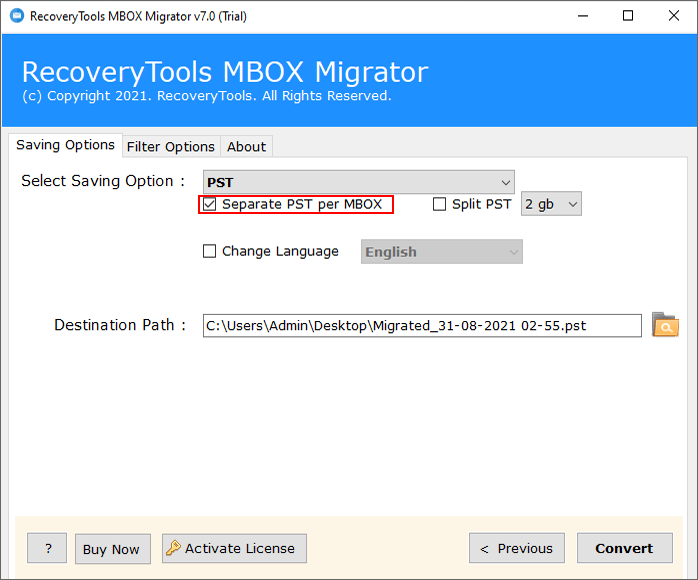Expand the 2 gb split size dropdown
This screenshot has height=580, width=698.
(x=551, y=204)
